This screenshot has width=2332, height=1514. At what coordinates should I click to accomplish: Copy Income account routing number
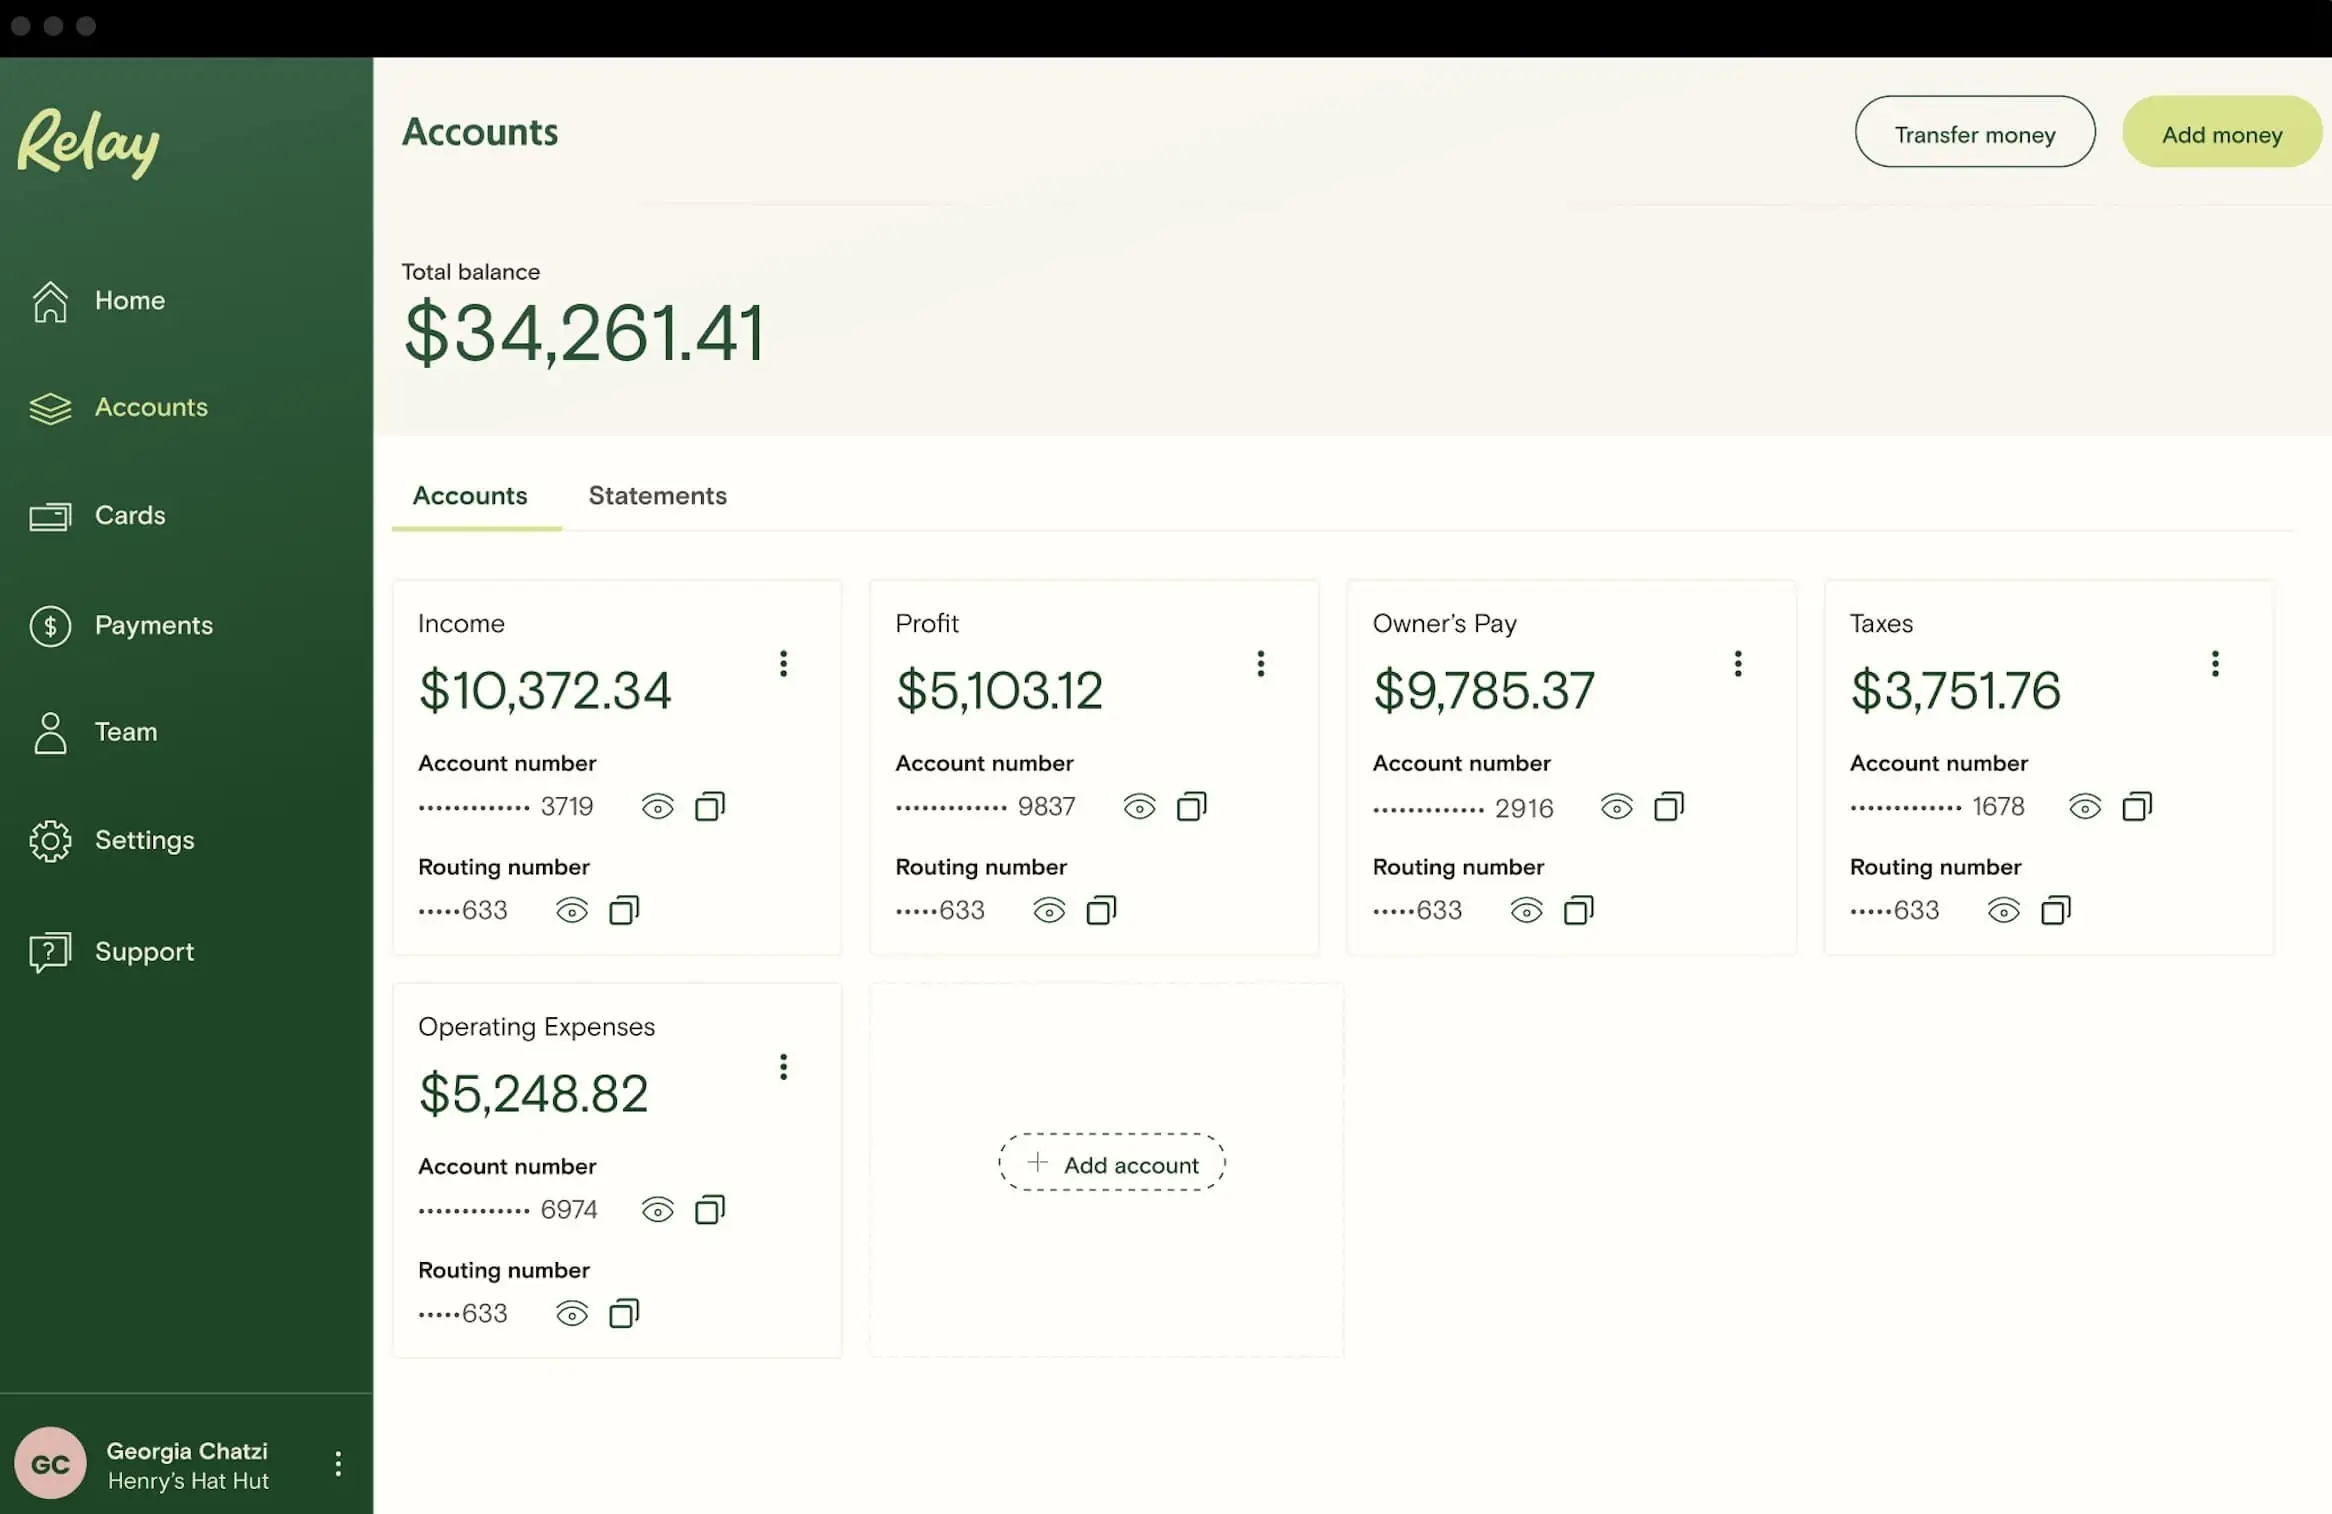point(622,911)
